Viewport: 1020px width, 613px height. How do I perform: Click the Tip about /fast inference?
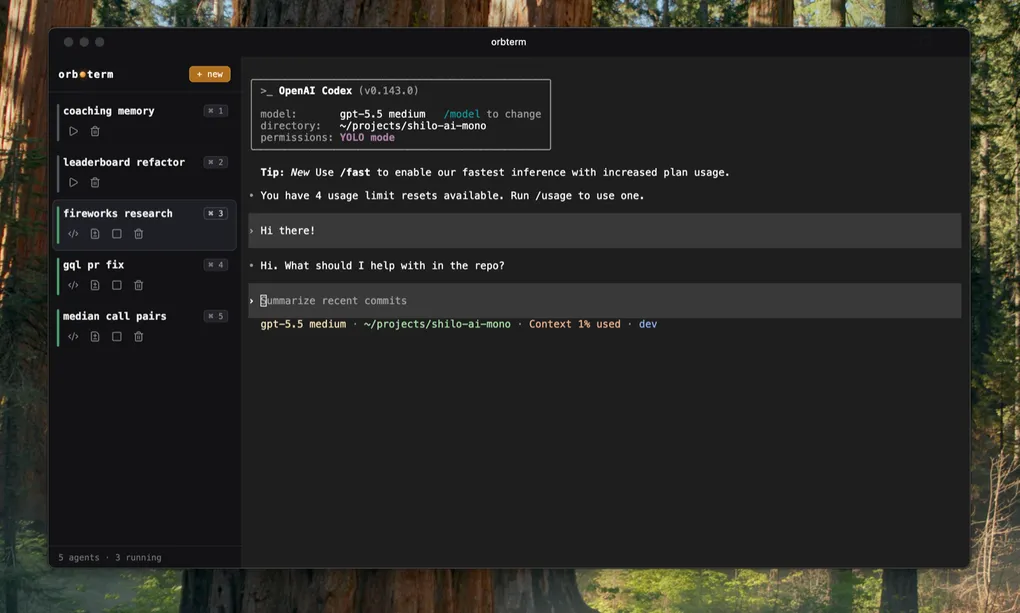[x=494, y=172]
